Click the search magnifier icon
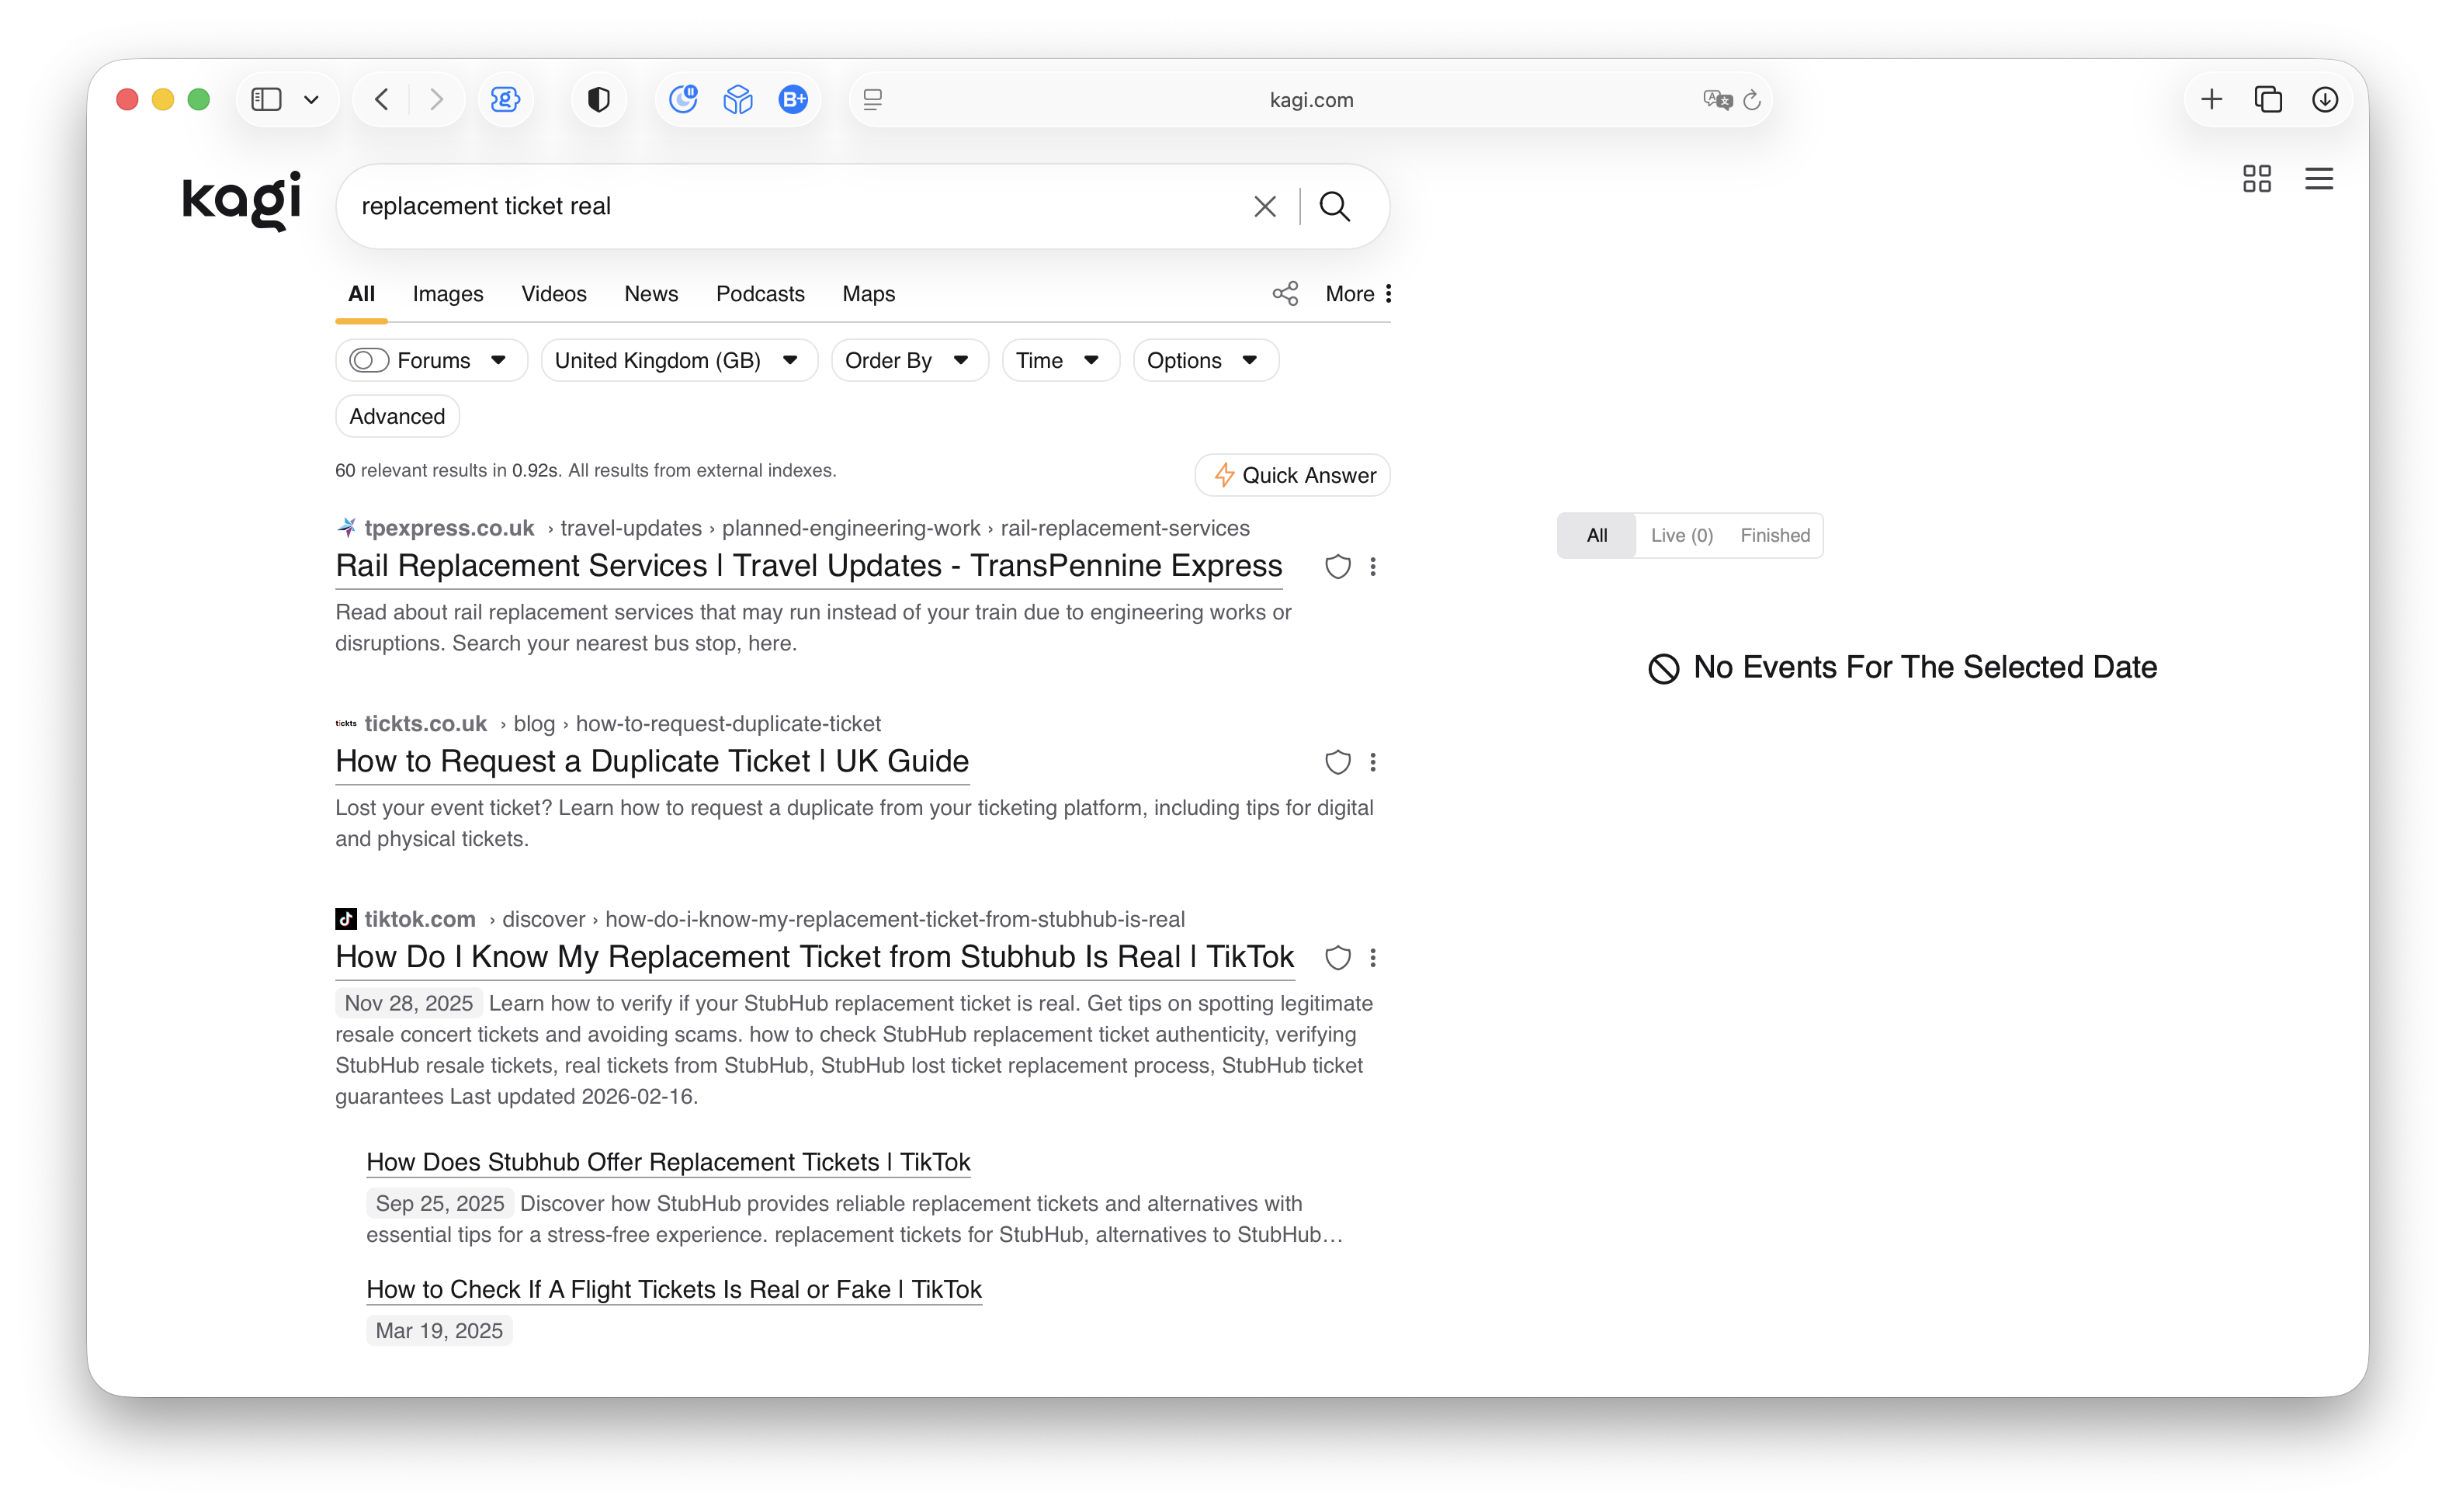2456x1512 pixels. coord(1334,206)
